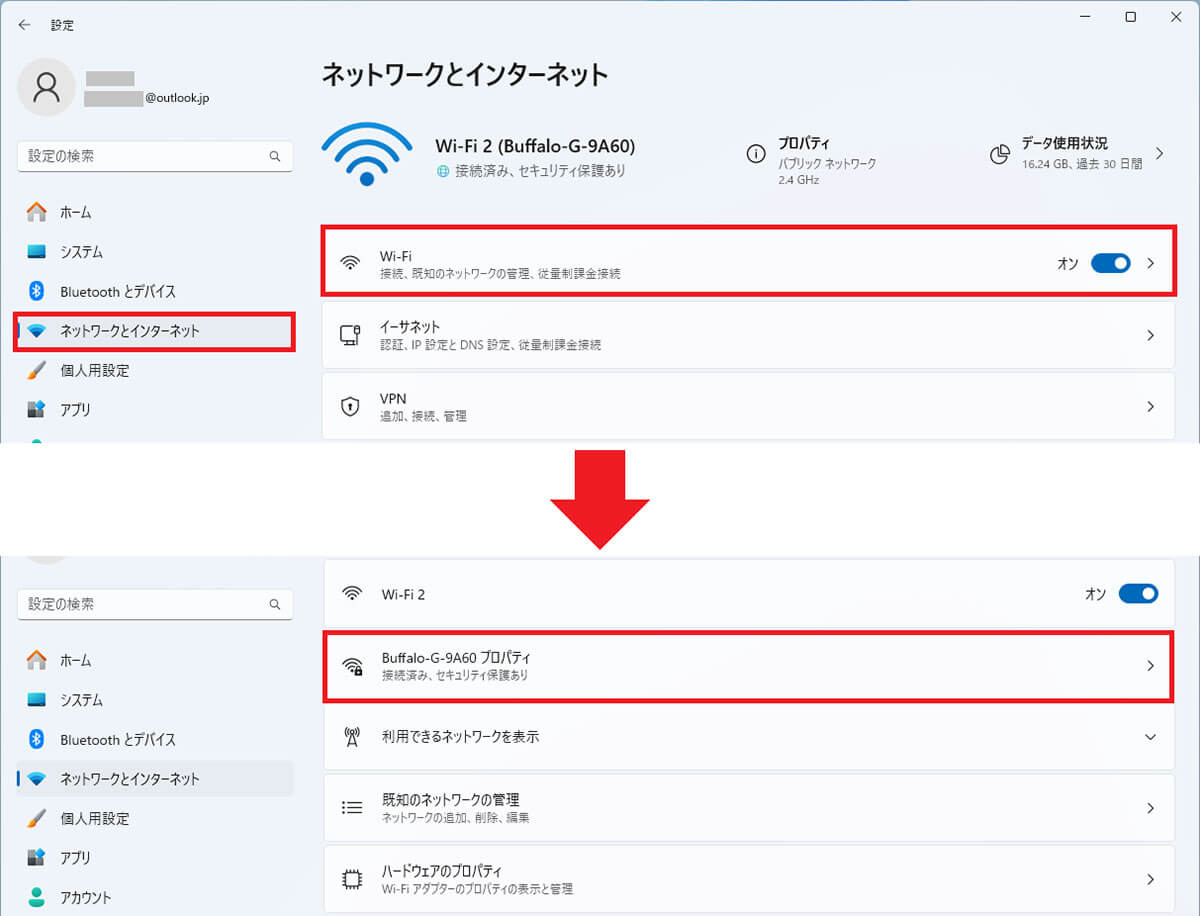Click the upper 個人用設定 paintbrush icon

click(x=37, y=370)
